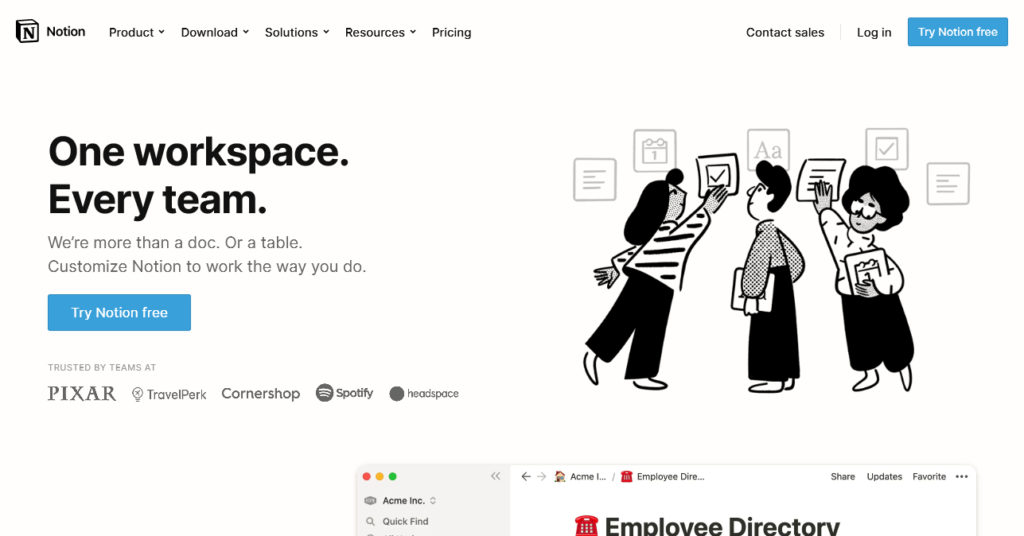
Task: Click the back arrow in the app preview
Action: (526, 477)
